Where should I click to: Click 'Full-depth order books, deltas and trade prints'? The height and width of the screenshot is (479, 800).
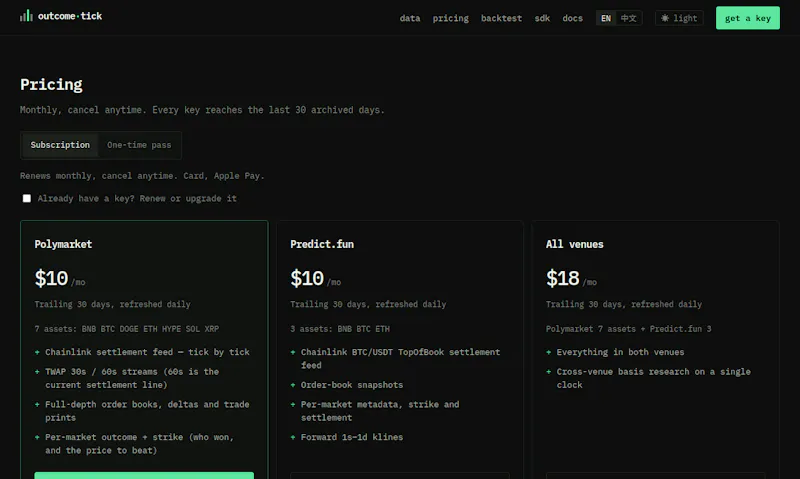coord(147,411)
